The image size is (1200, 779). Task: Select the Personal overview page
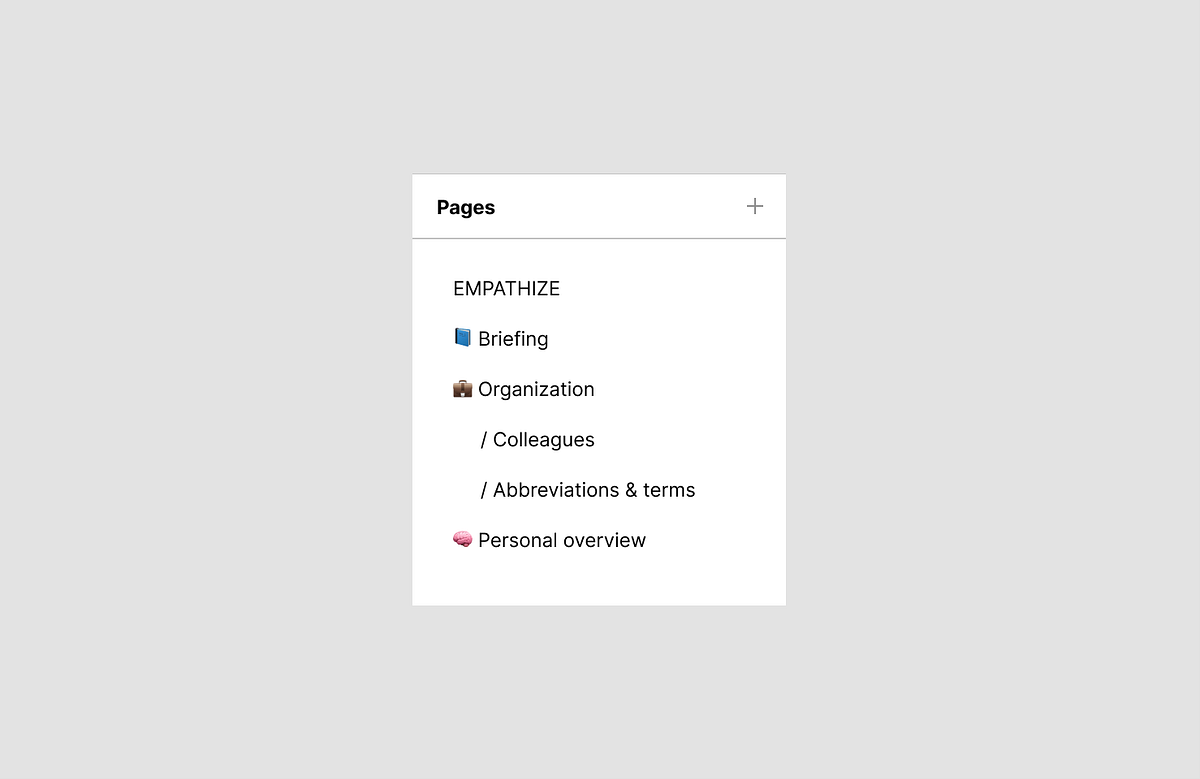pyautogui.click(x=561, y=539)
